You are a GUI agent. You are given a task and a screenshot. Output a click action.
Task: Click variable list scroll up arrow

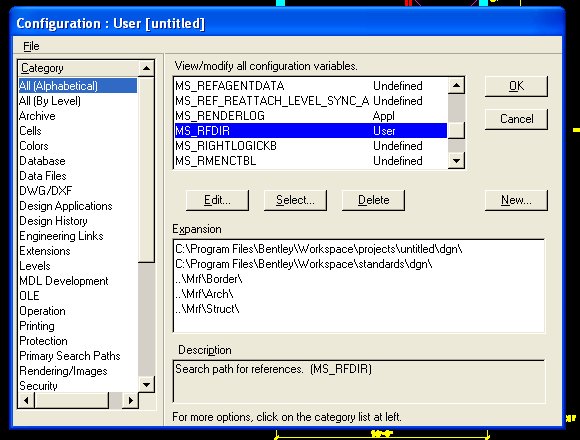[x=456, y=86]
